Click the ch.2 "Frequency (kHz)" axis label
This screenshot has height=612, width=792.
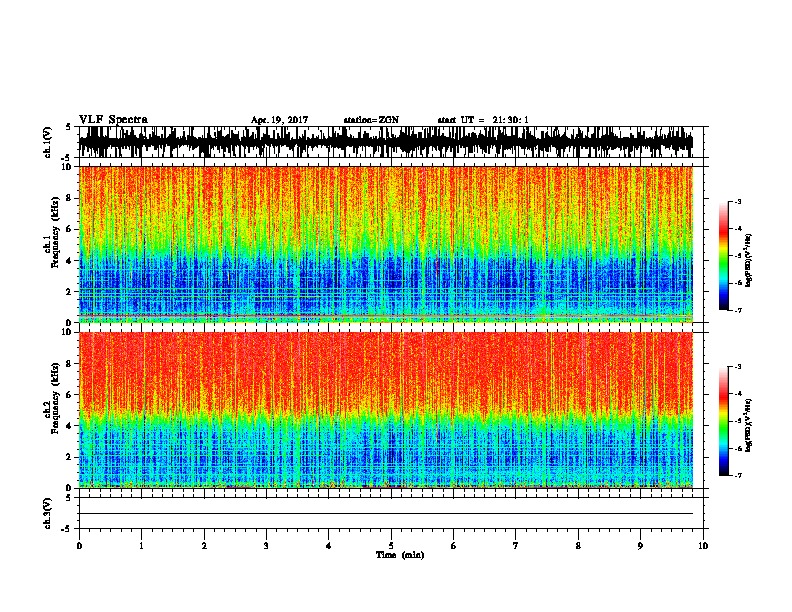pyautogui.click(x=55, y=398)
